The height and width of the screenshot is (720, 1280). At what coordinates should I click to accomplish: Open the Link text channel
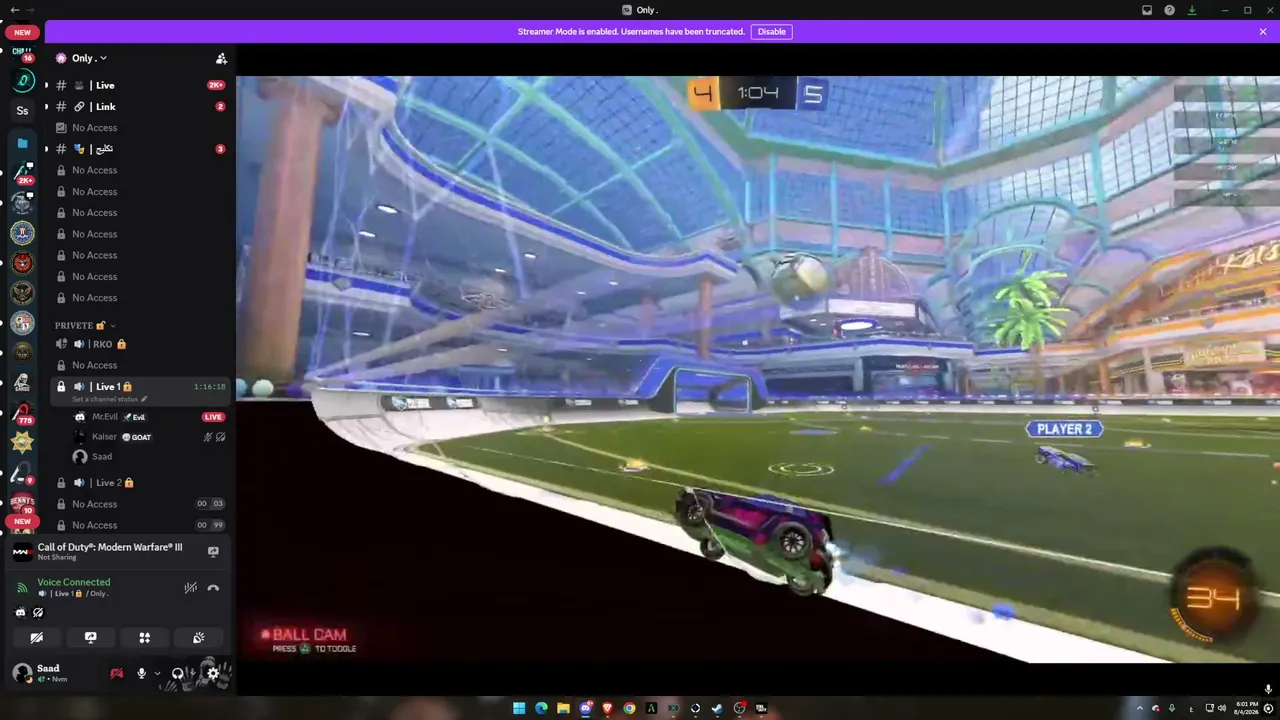(x=140, y=106)
